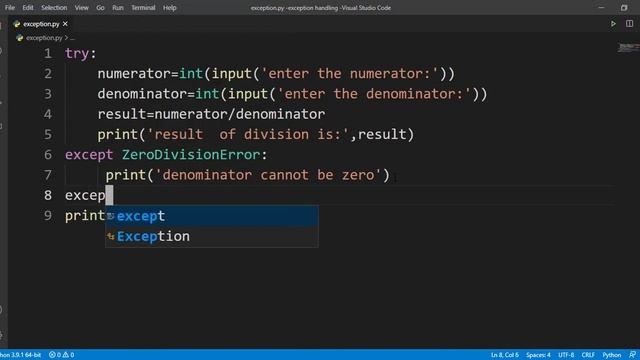
Task: Click line number 1 in gutter
Action: tap(48, 53)
